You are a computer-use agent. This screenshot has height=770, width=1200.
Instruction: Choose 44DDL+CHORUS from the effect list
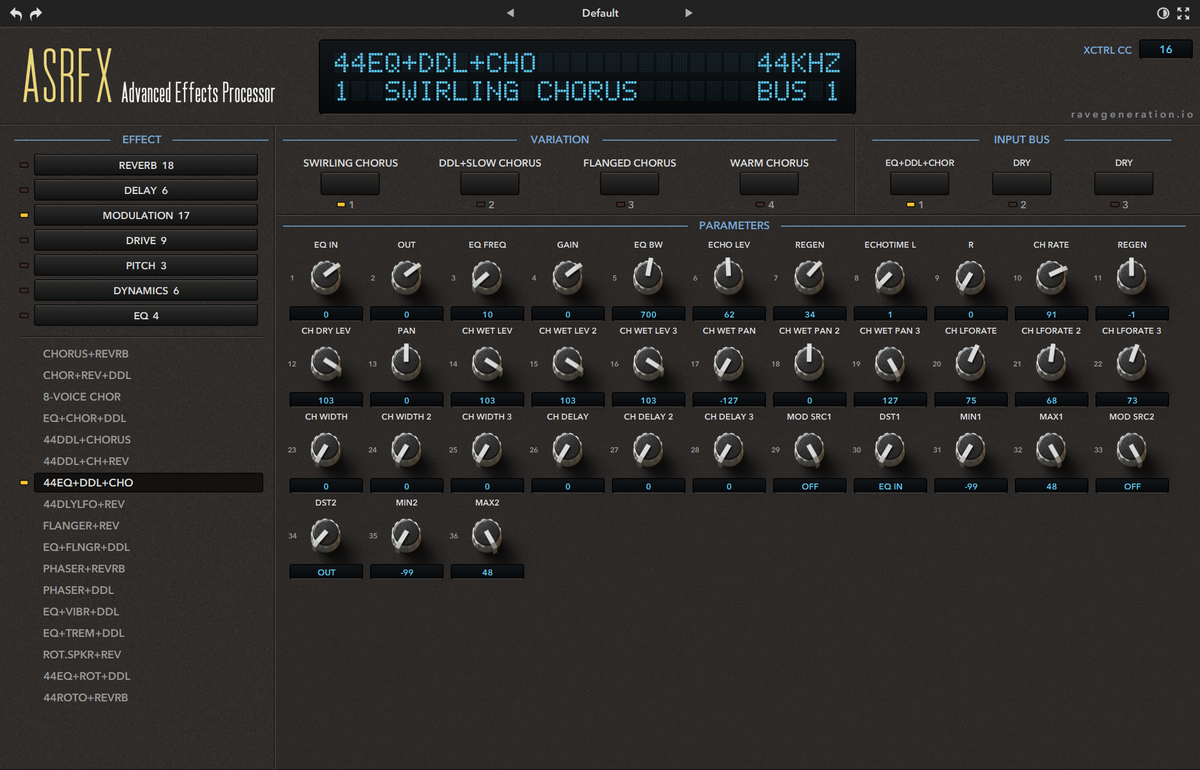87,440
